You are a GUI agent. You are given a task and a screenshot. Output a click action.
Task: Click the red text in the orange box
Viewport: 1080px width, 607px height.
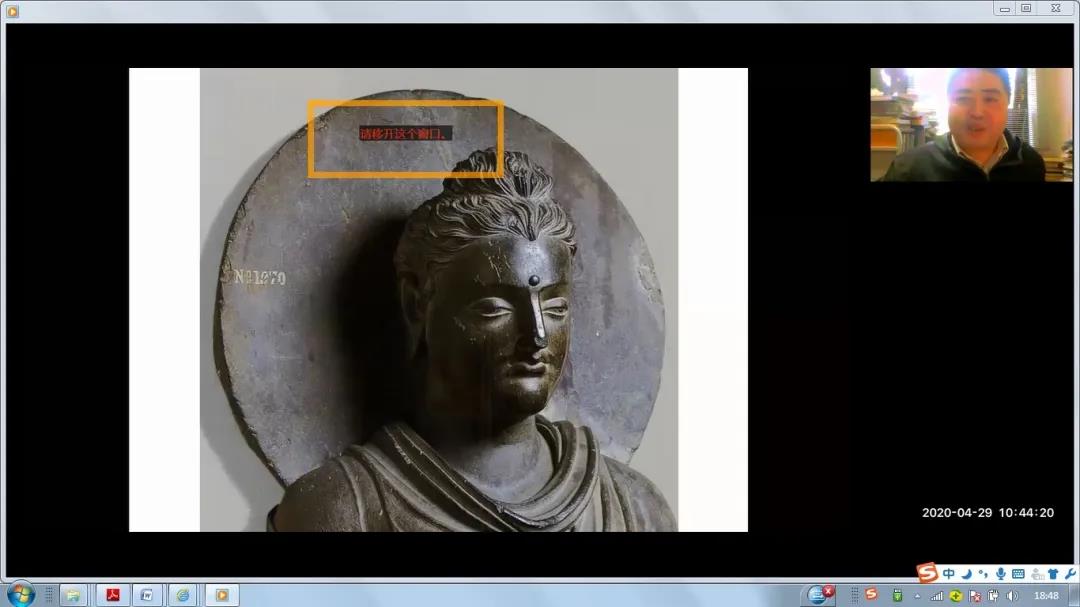(406, 133)
